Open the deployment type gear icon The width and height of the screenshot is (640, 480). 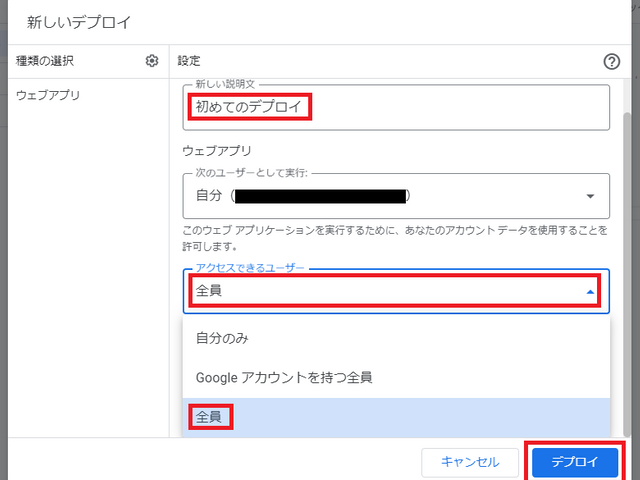(152, 61)
